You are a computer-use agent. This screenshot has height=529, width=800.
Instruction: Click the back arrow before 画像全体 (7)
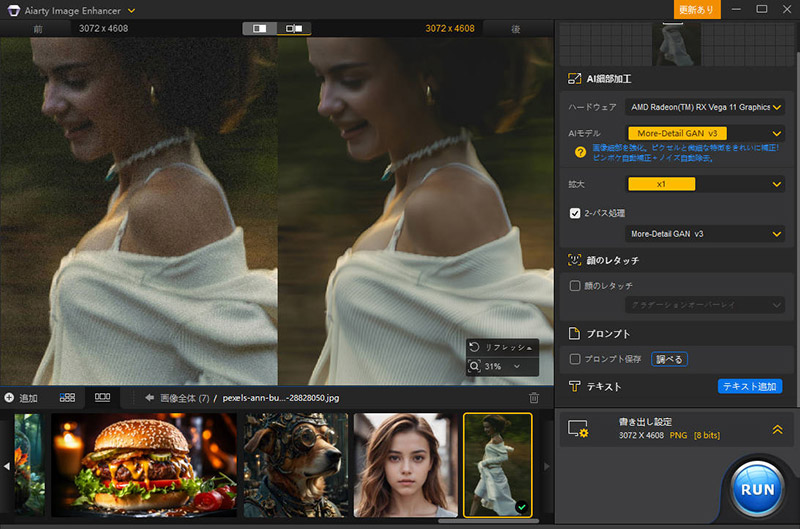[x=149, y=397]
